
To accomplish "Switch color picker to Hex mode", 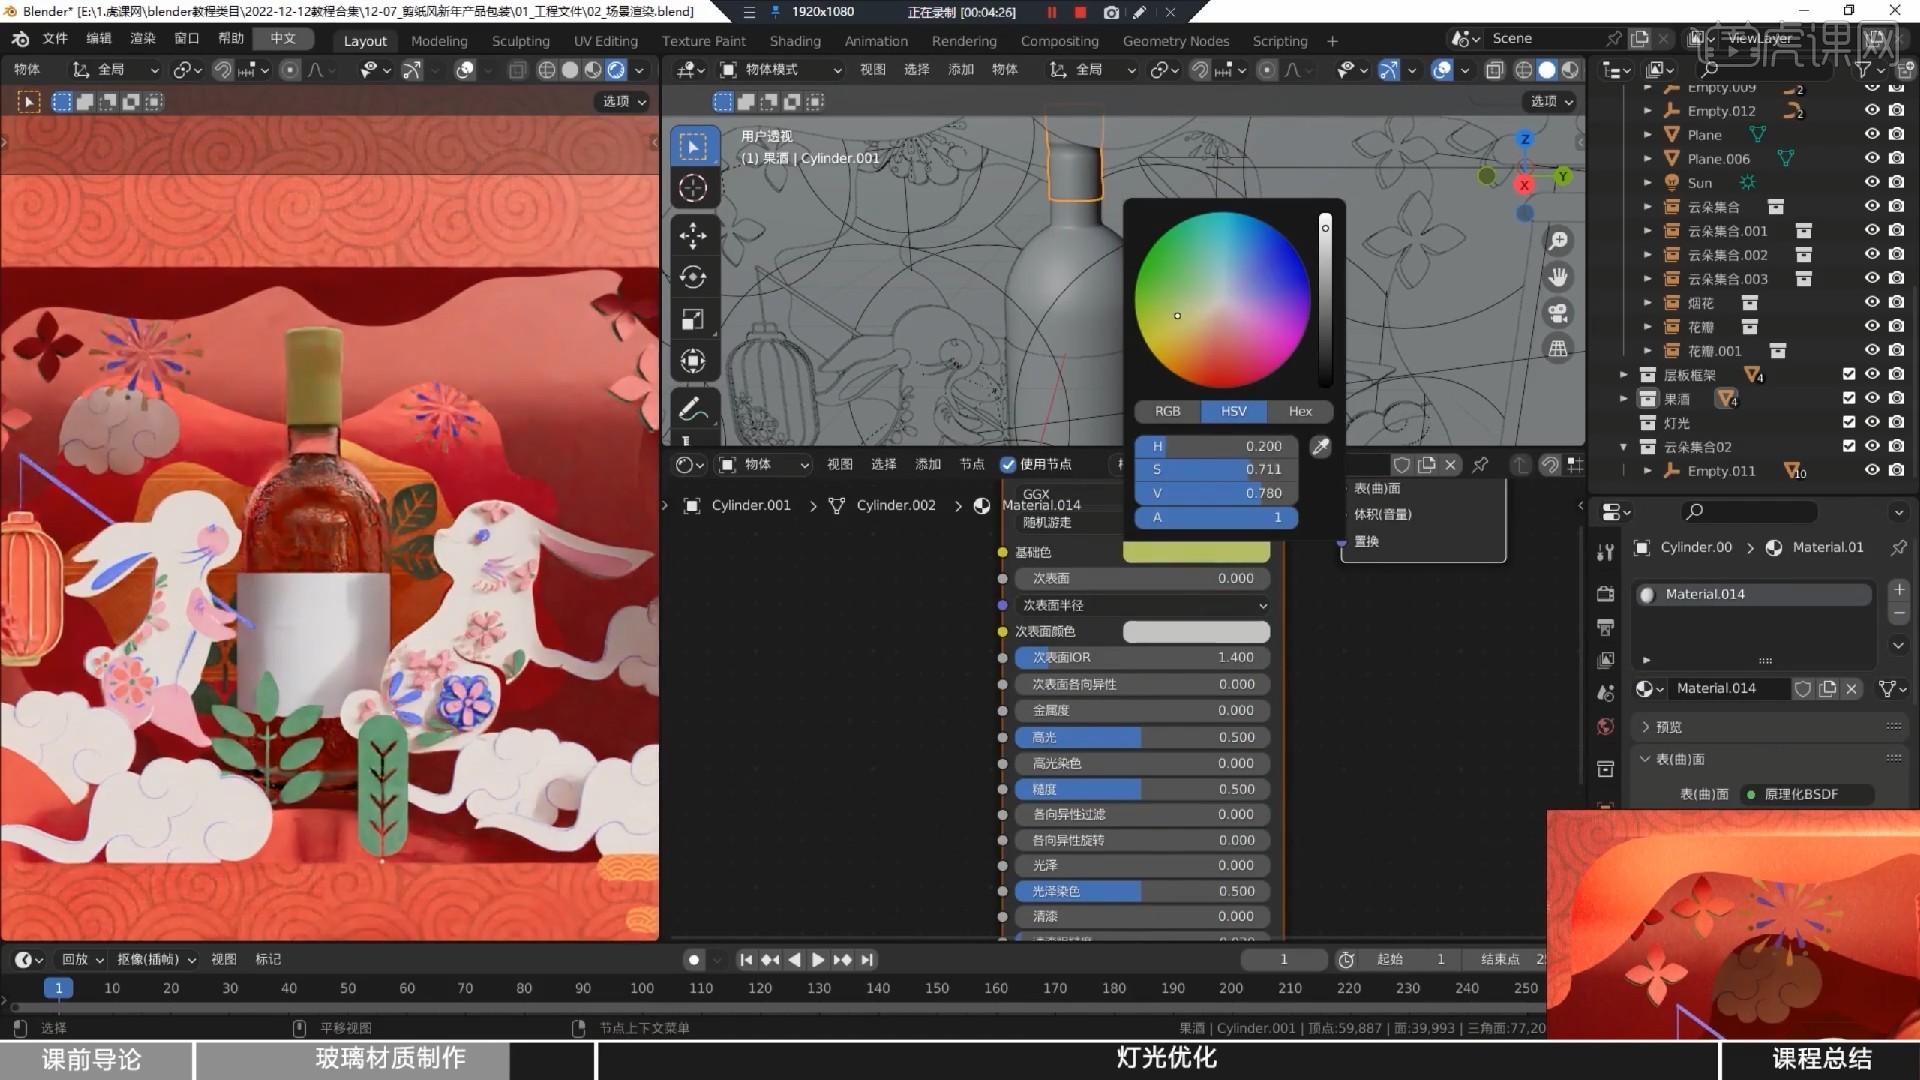I will (1300, 411).
